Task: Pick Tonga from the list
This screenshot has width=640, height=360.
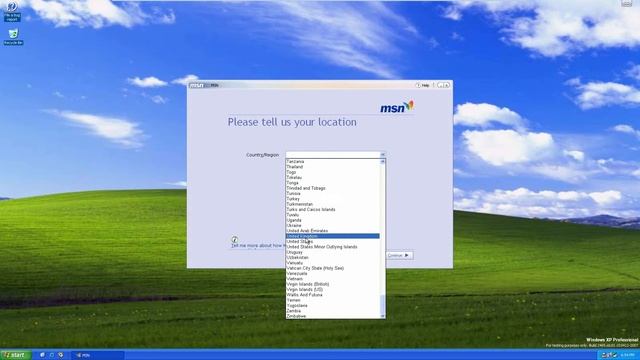Action: coord(333,183)
